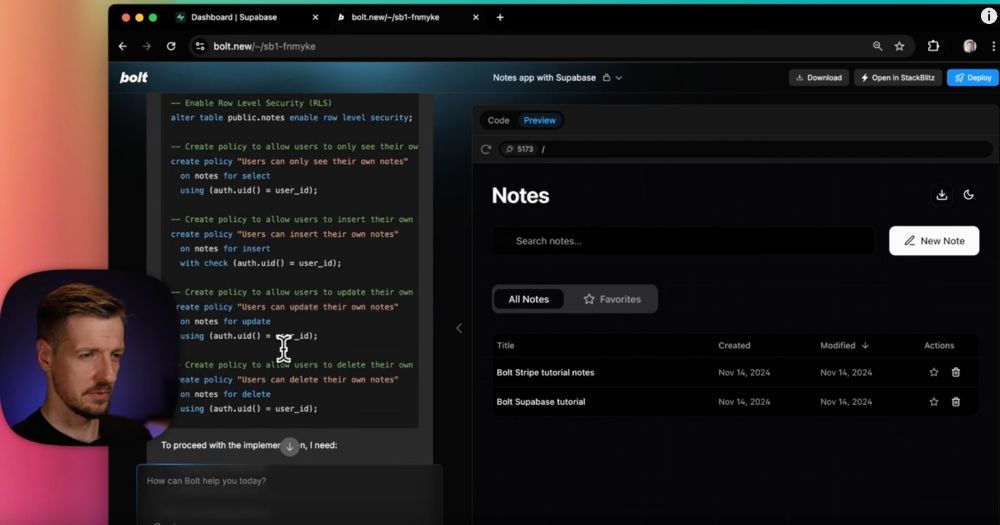Sort by the Modified column header
The image size is (1000, 525).
tap(844, 345)
